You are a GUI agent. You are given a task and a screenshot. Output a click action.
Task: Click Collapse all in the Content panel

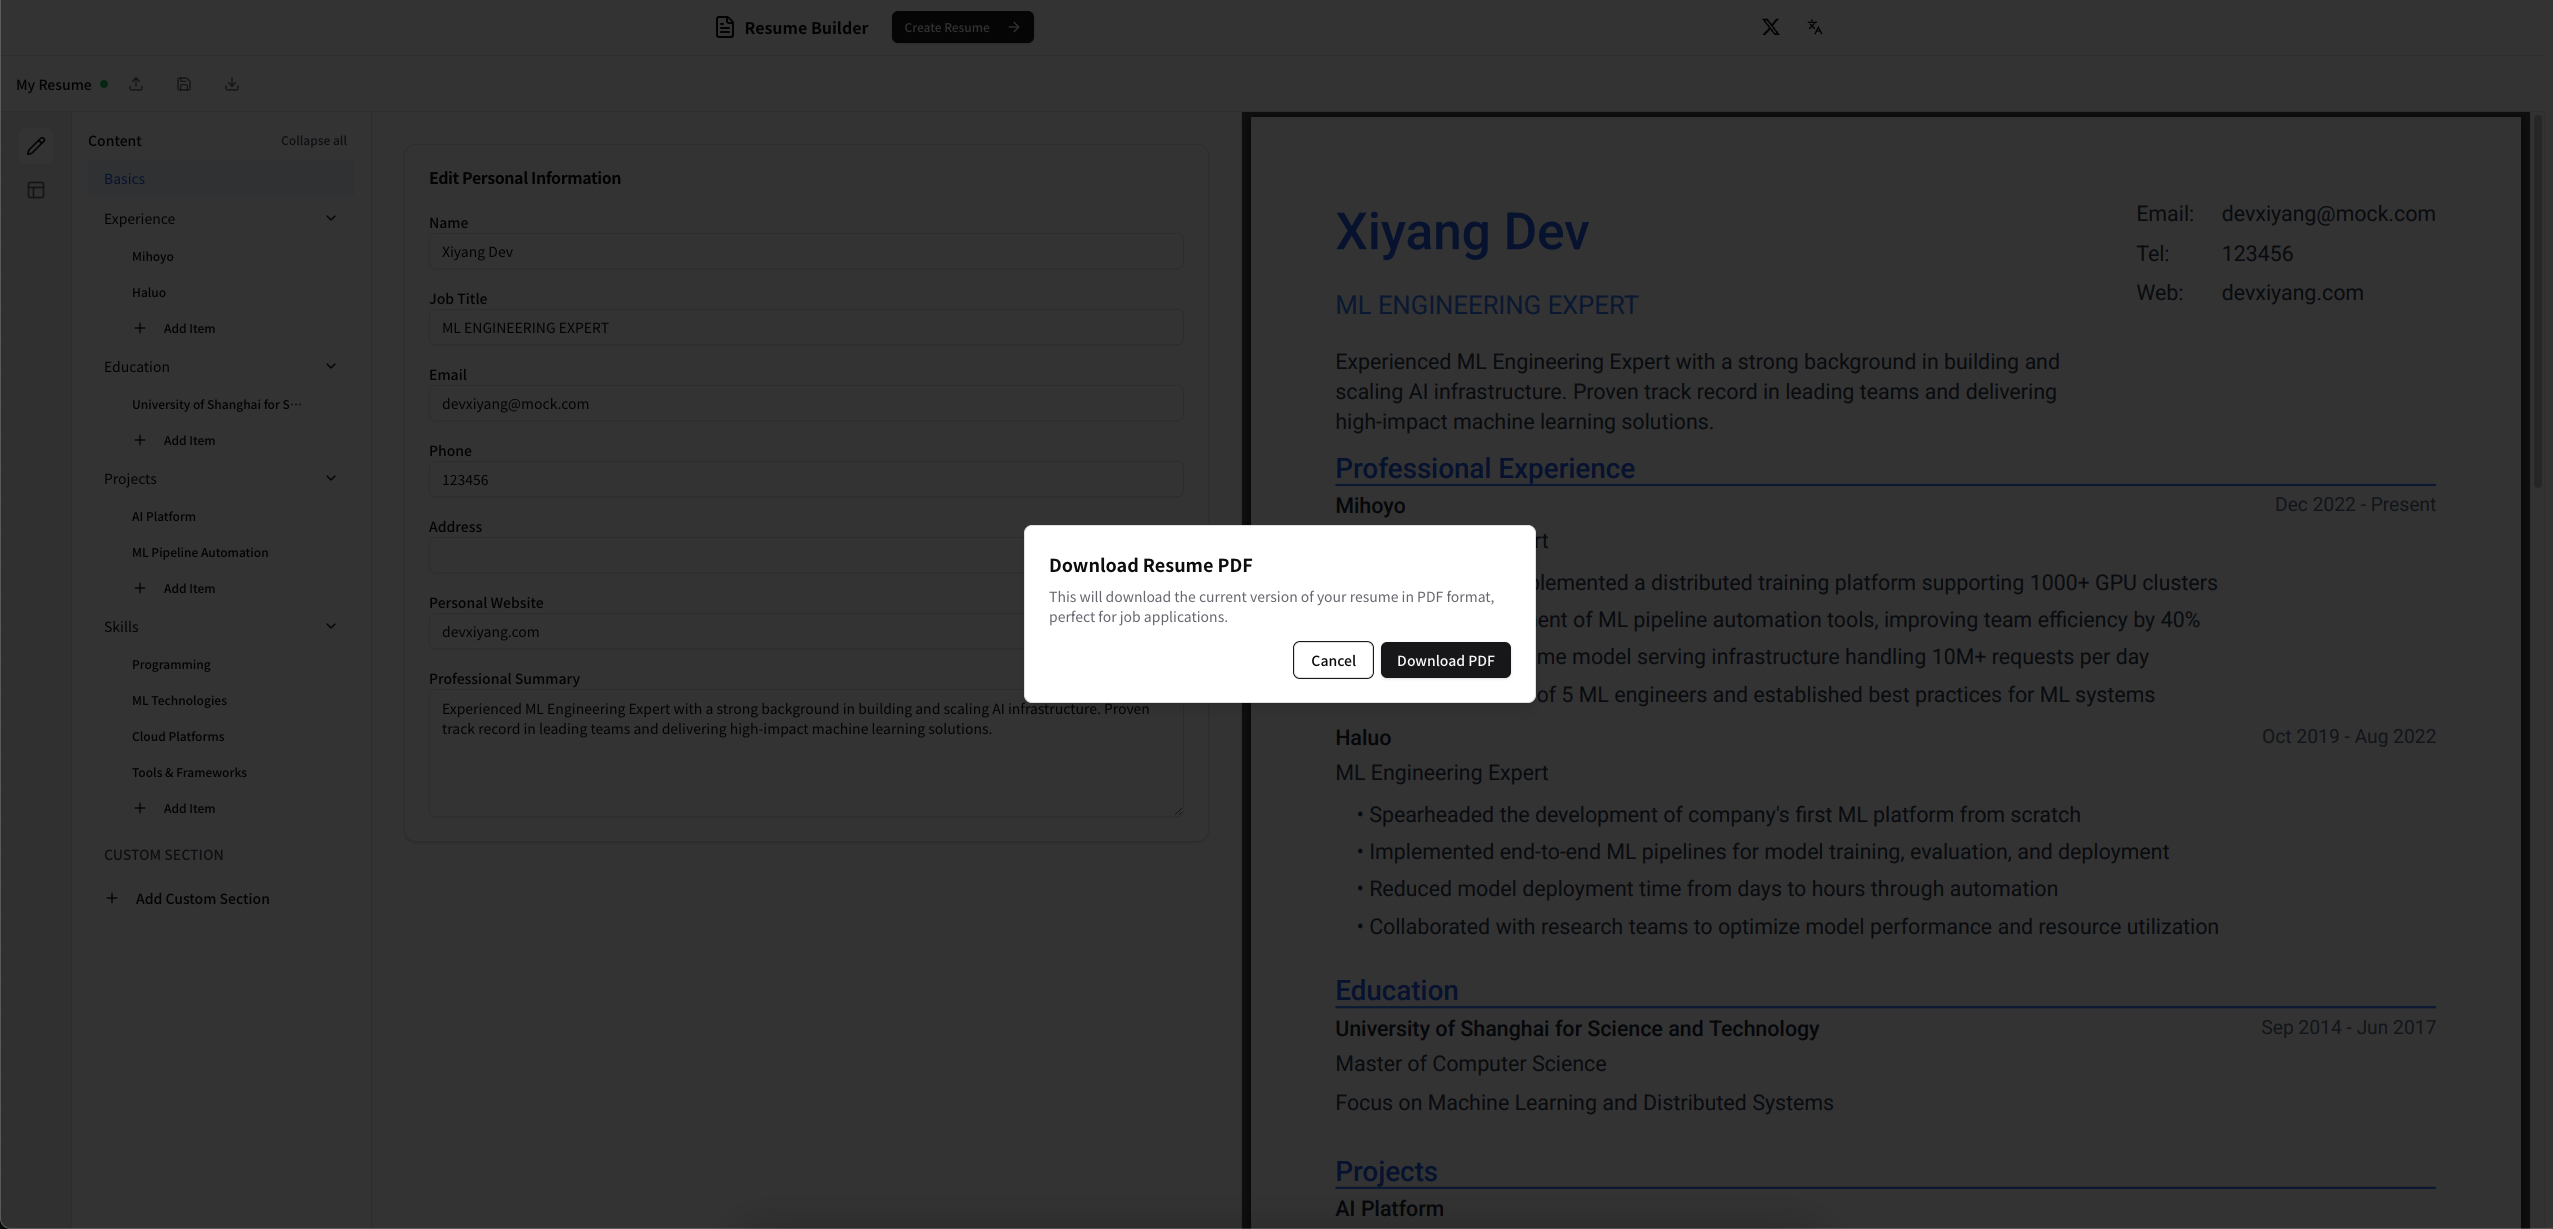click(312, 140)
